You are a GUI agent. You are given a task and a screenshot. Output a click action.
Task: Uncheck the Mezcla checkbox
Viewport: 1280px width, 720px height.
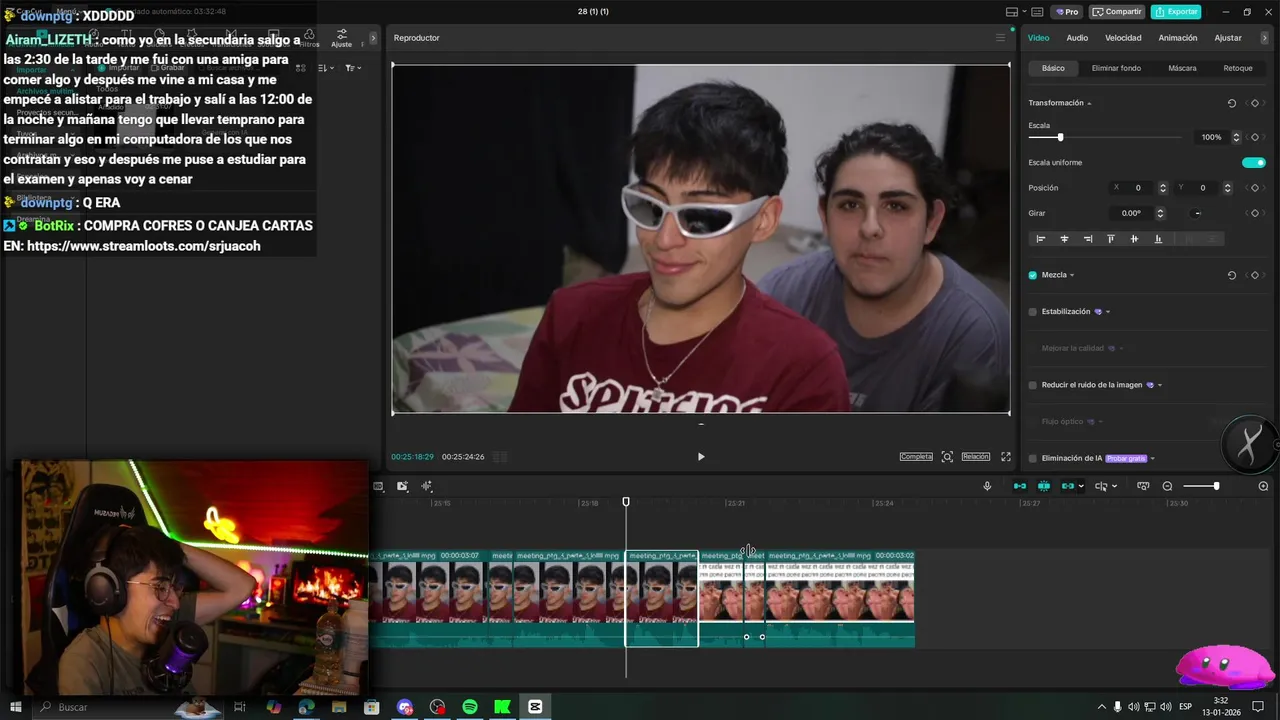(x=1033, y=275)
